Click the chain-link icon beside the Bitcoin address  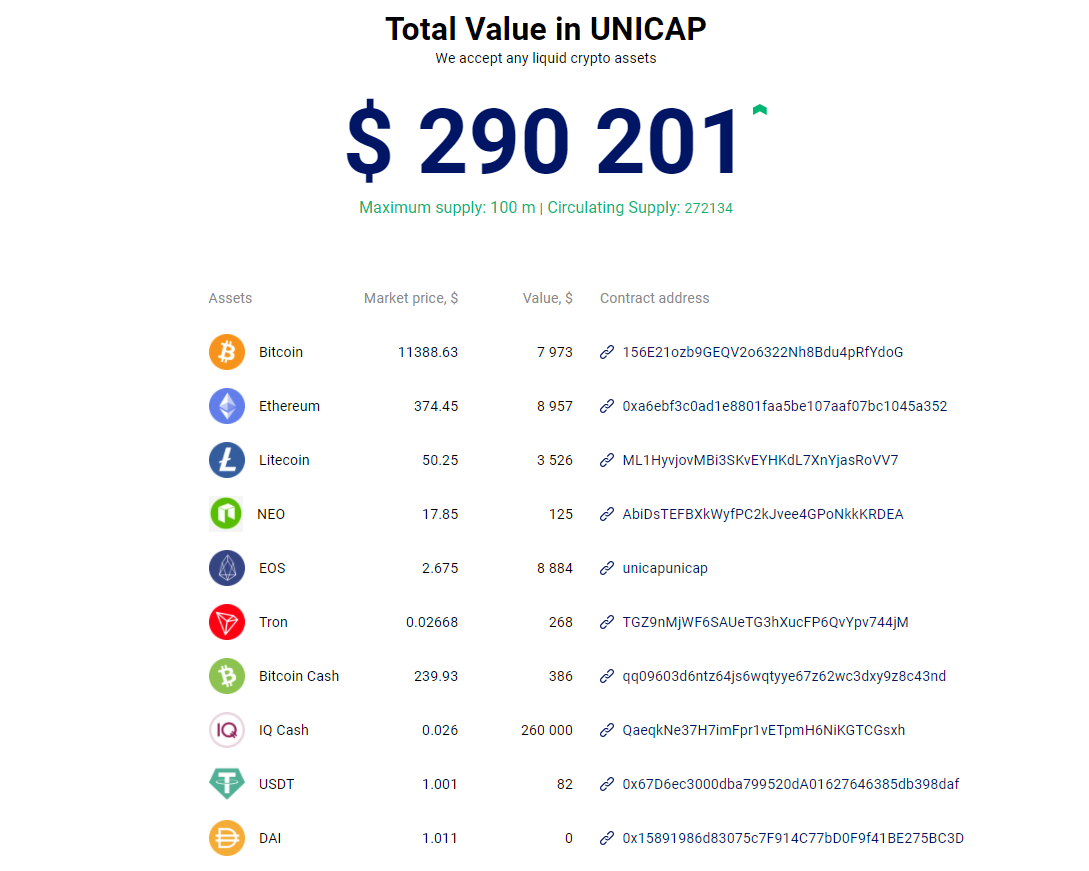(607, 352)
